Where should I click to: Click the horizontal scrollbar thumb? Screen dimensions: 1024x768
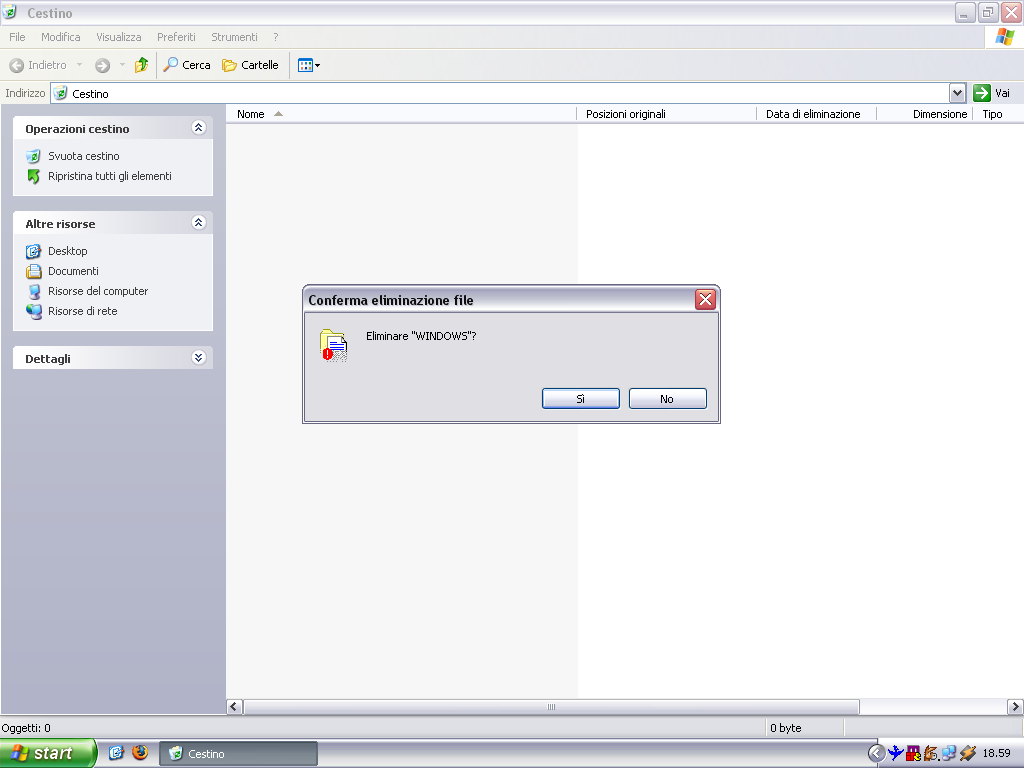pyautogui.click(x=551, y=707)
